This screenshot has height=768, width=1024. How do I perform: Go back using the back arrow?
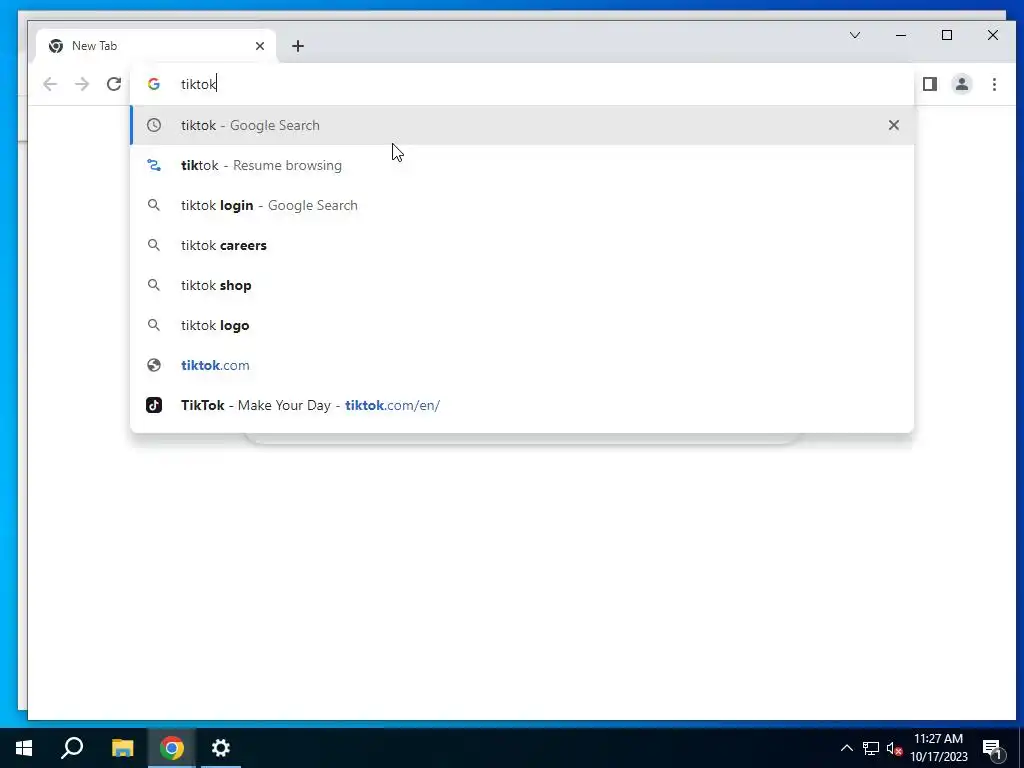(x=50, y=84)
